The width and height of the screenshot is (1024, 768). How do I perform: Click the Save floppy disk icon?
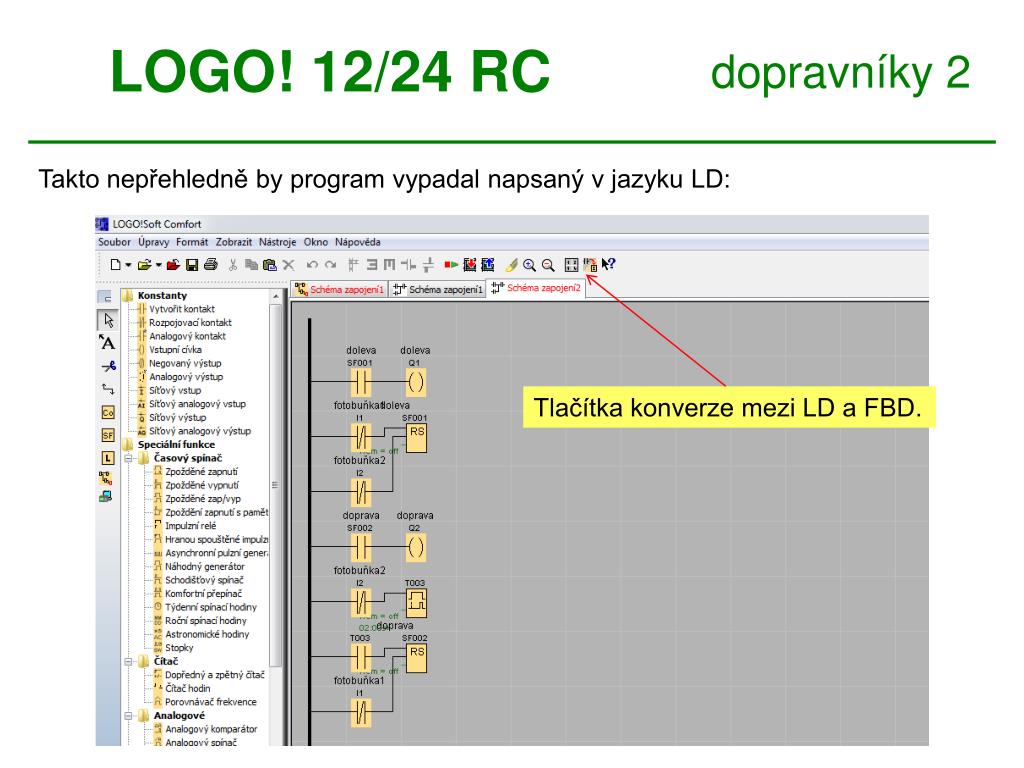pos(192,264)
